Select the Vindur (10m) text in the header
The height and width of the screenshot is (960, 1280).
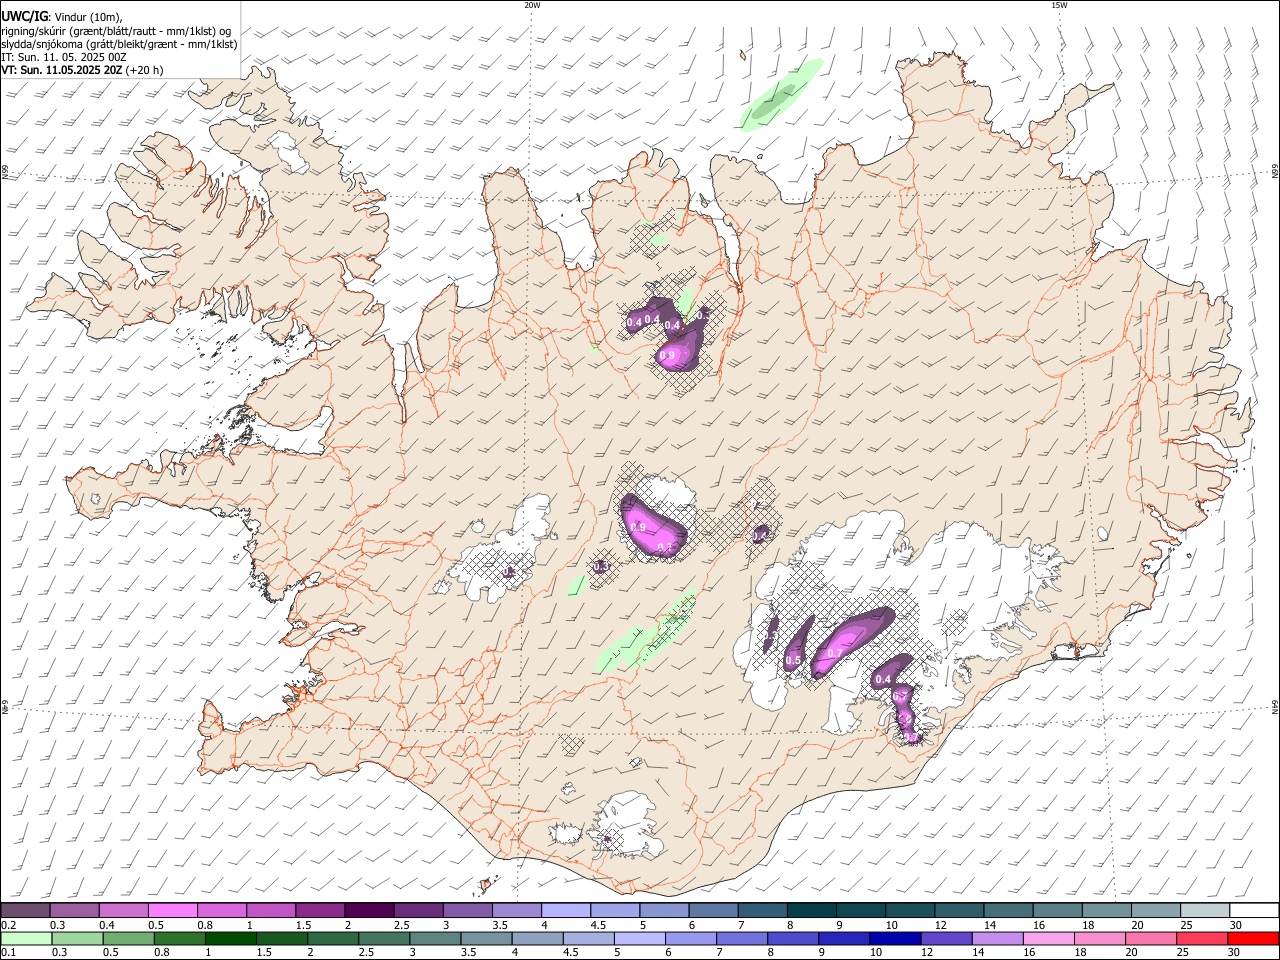point(87,17)
